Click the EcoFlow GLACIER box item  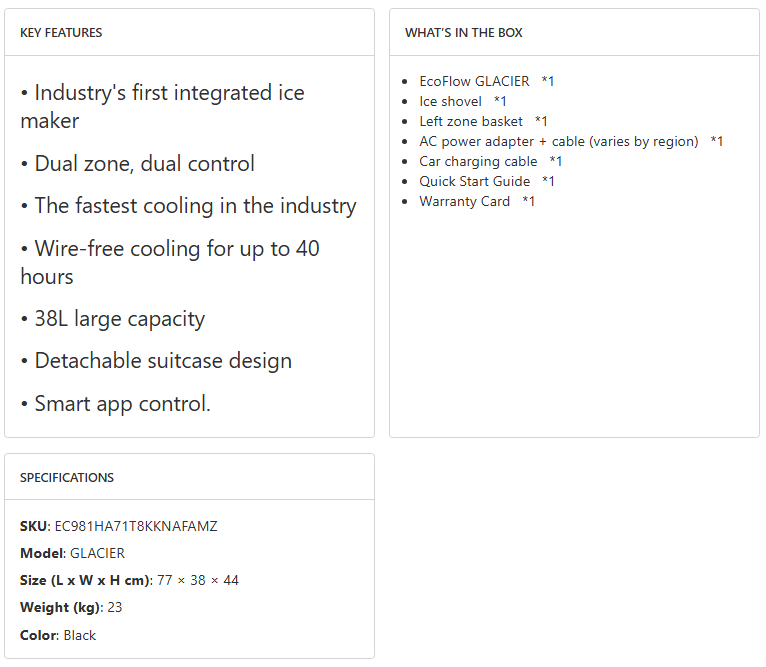tap(486, 81)
